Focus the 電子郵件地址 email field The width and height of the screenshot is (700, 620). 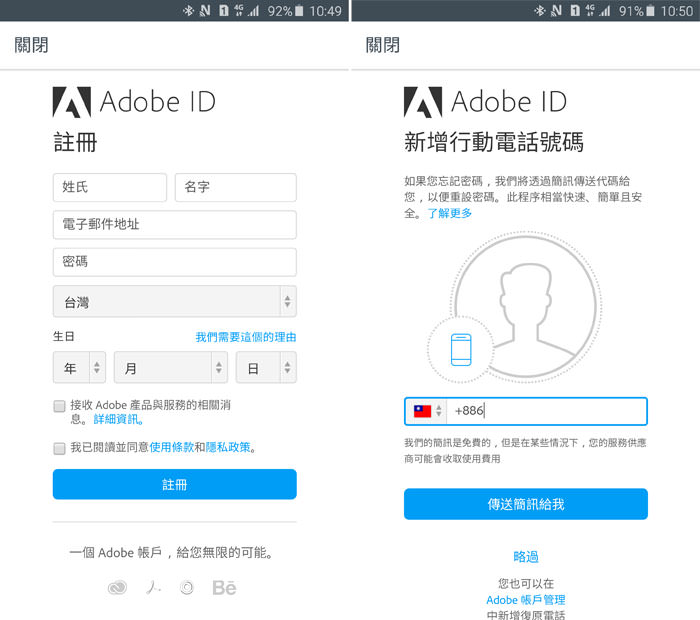point(175,225)
